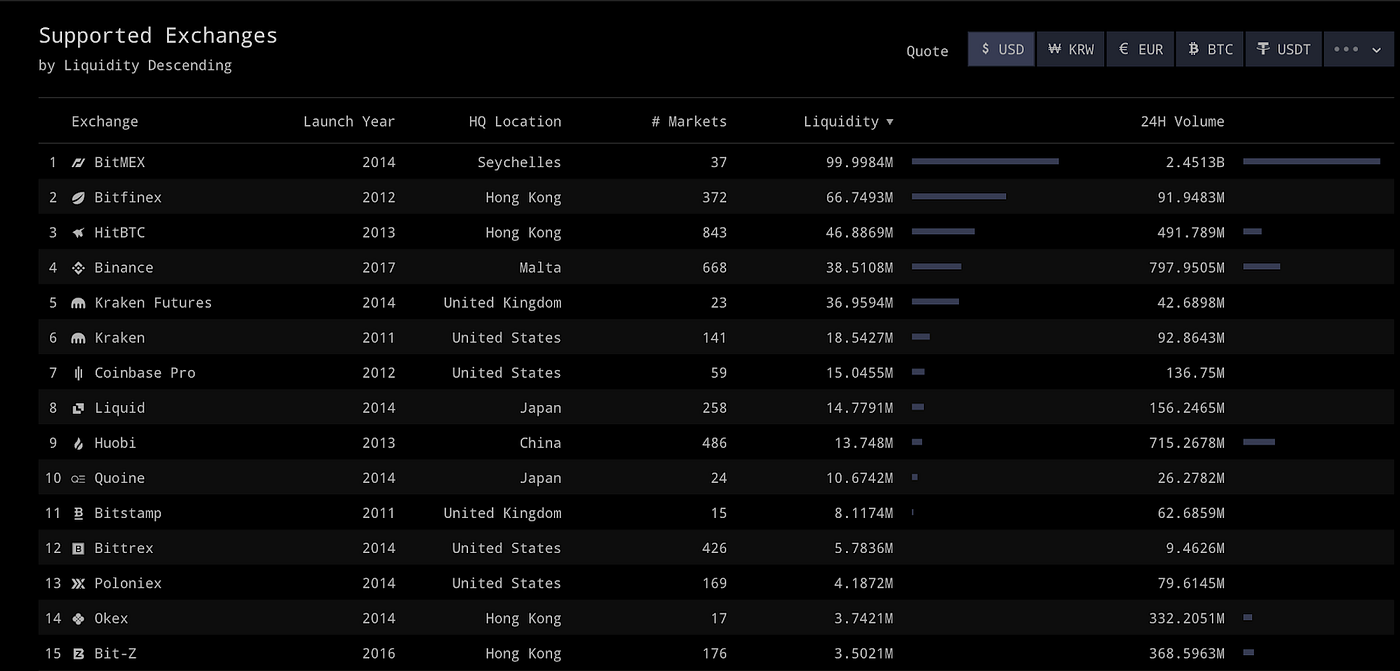Click the 2016 launch year cell

[379, 653]
